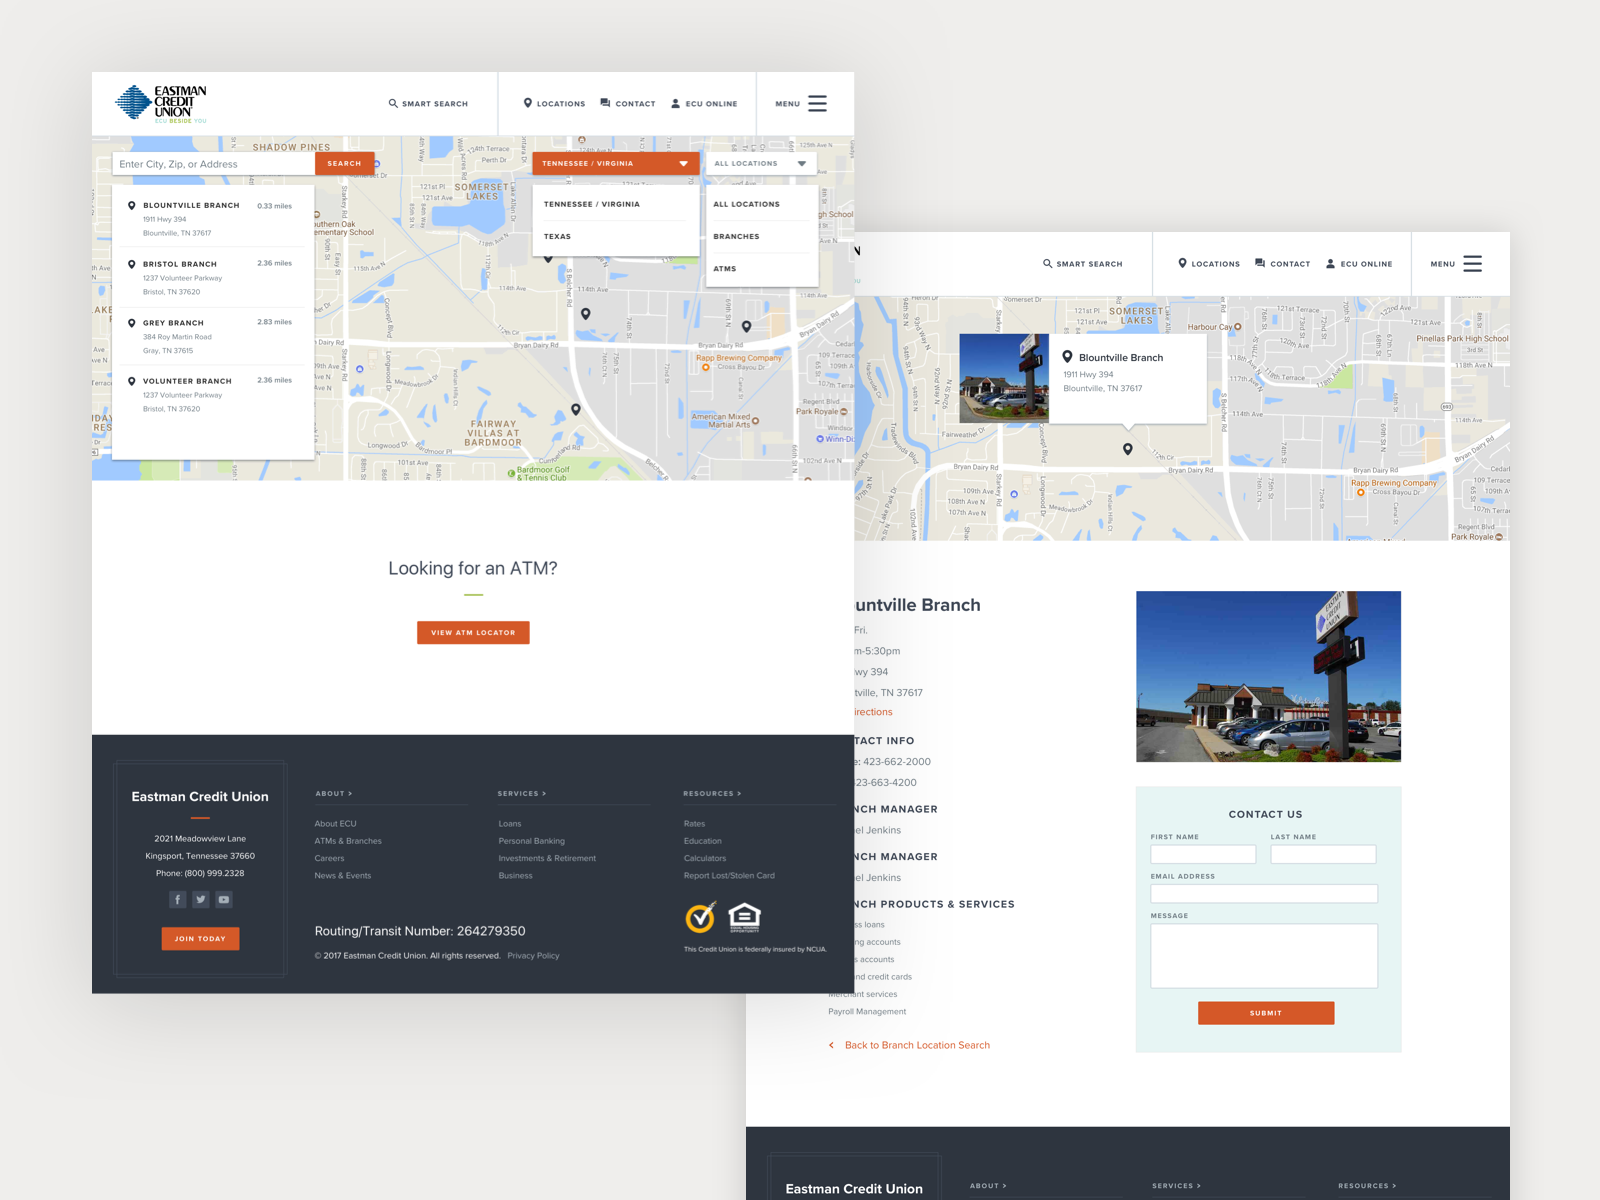Click the pin icon beside Bristol Branch
Viewport: 1600px width, 1200px height.
[133, 264]
